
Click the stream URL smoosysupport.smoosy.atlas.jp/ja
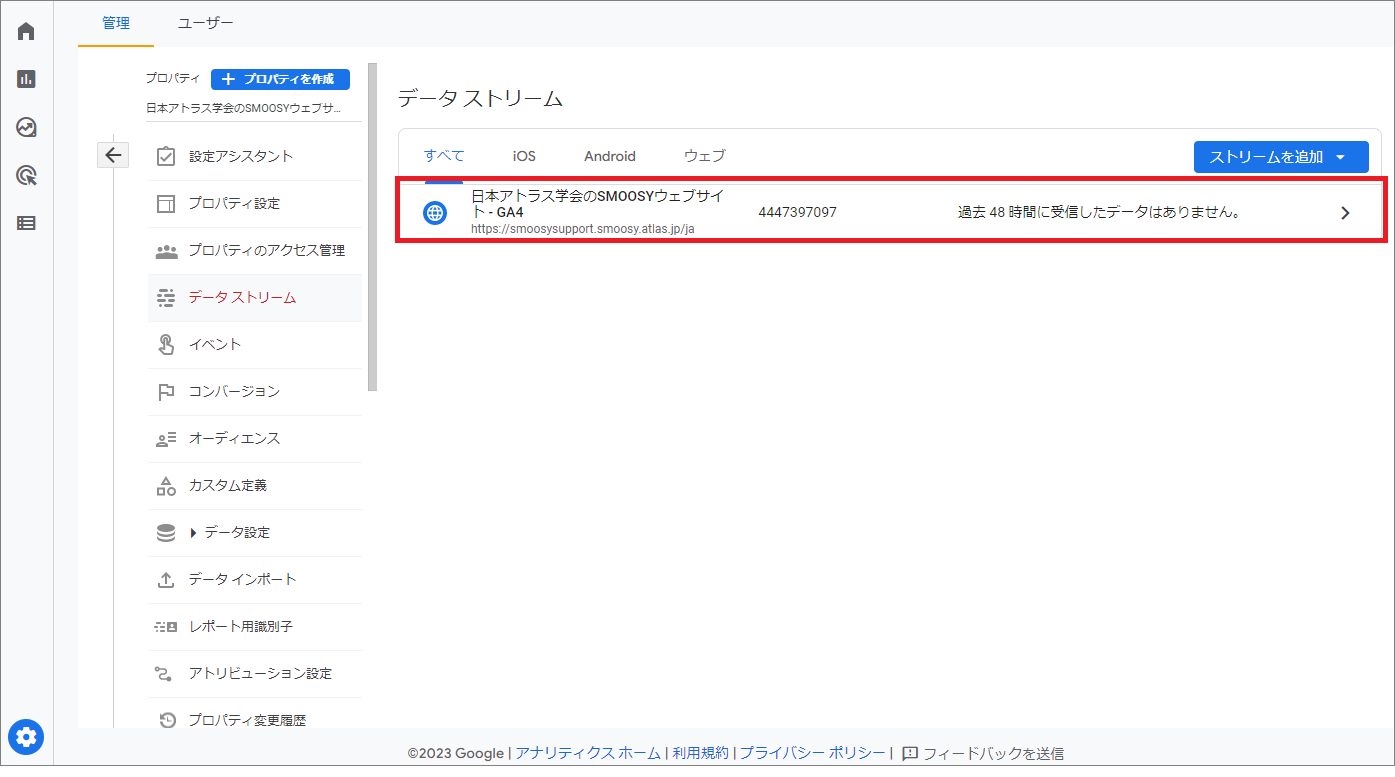(583, 229)
